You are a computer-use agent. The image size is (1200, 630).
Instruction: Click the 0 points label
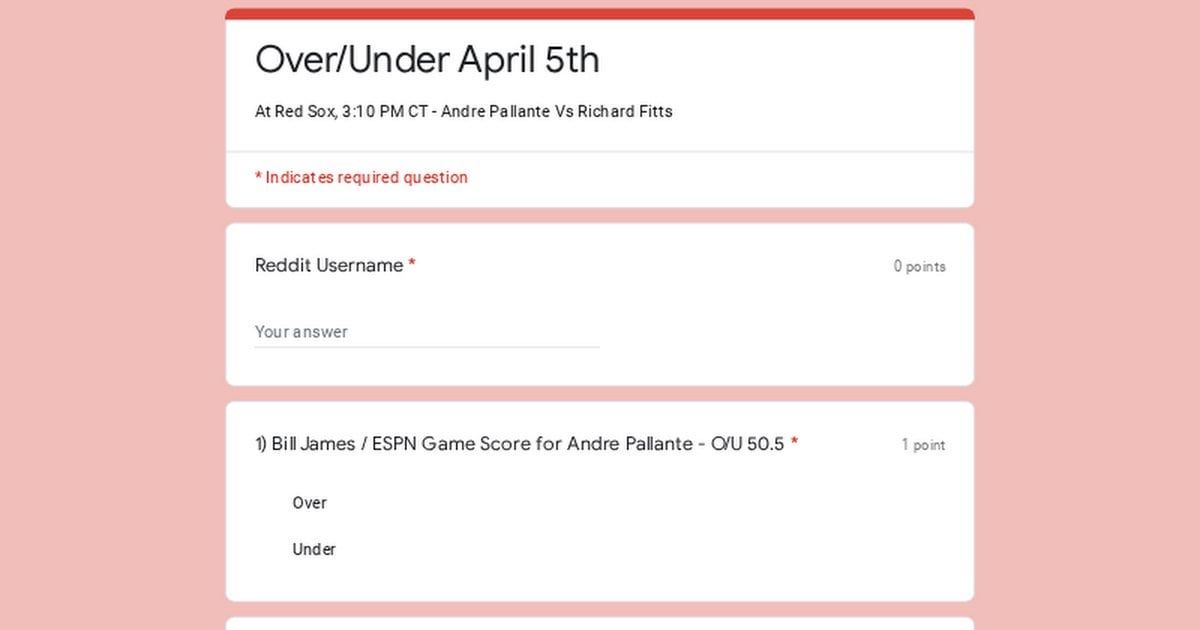[919, 267]
